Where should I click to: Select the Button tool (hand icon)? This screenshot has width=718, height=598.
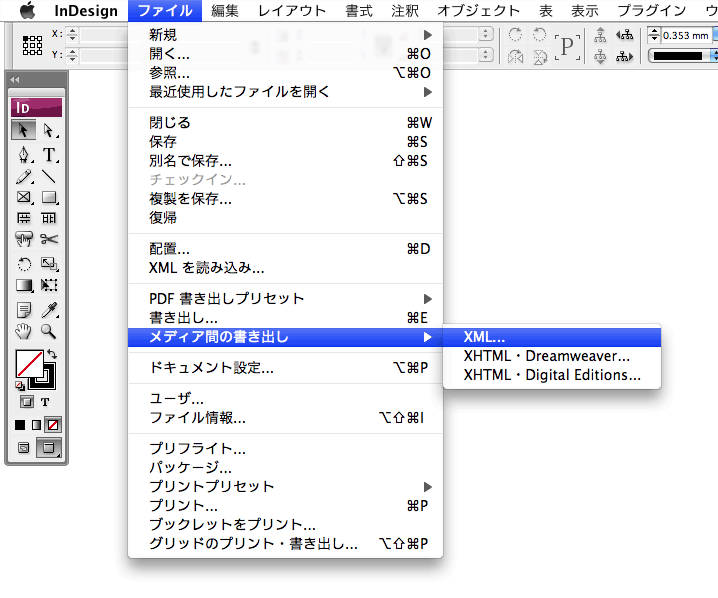23,239
